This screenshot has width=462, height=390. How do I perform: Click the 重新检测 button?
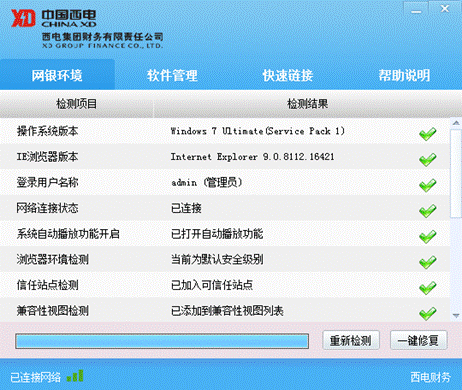[x=351, y=341]
